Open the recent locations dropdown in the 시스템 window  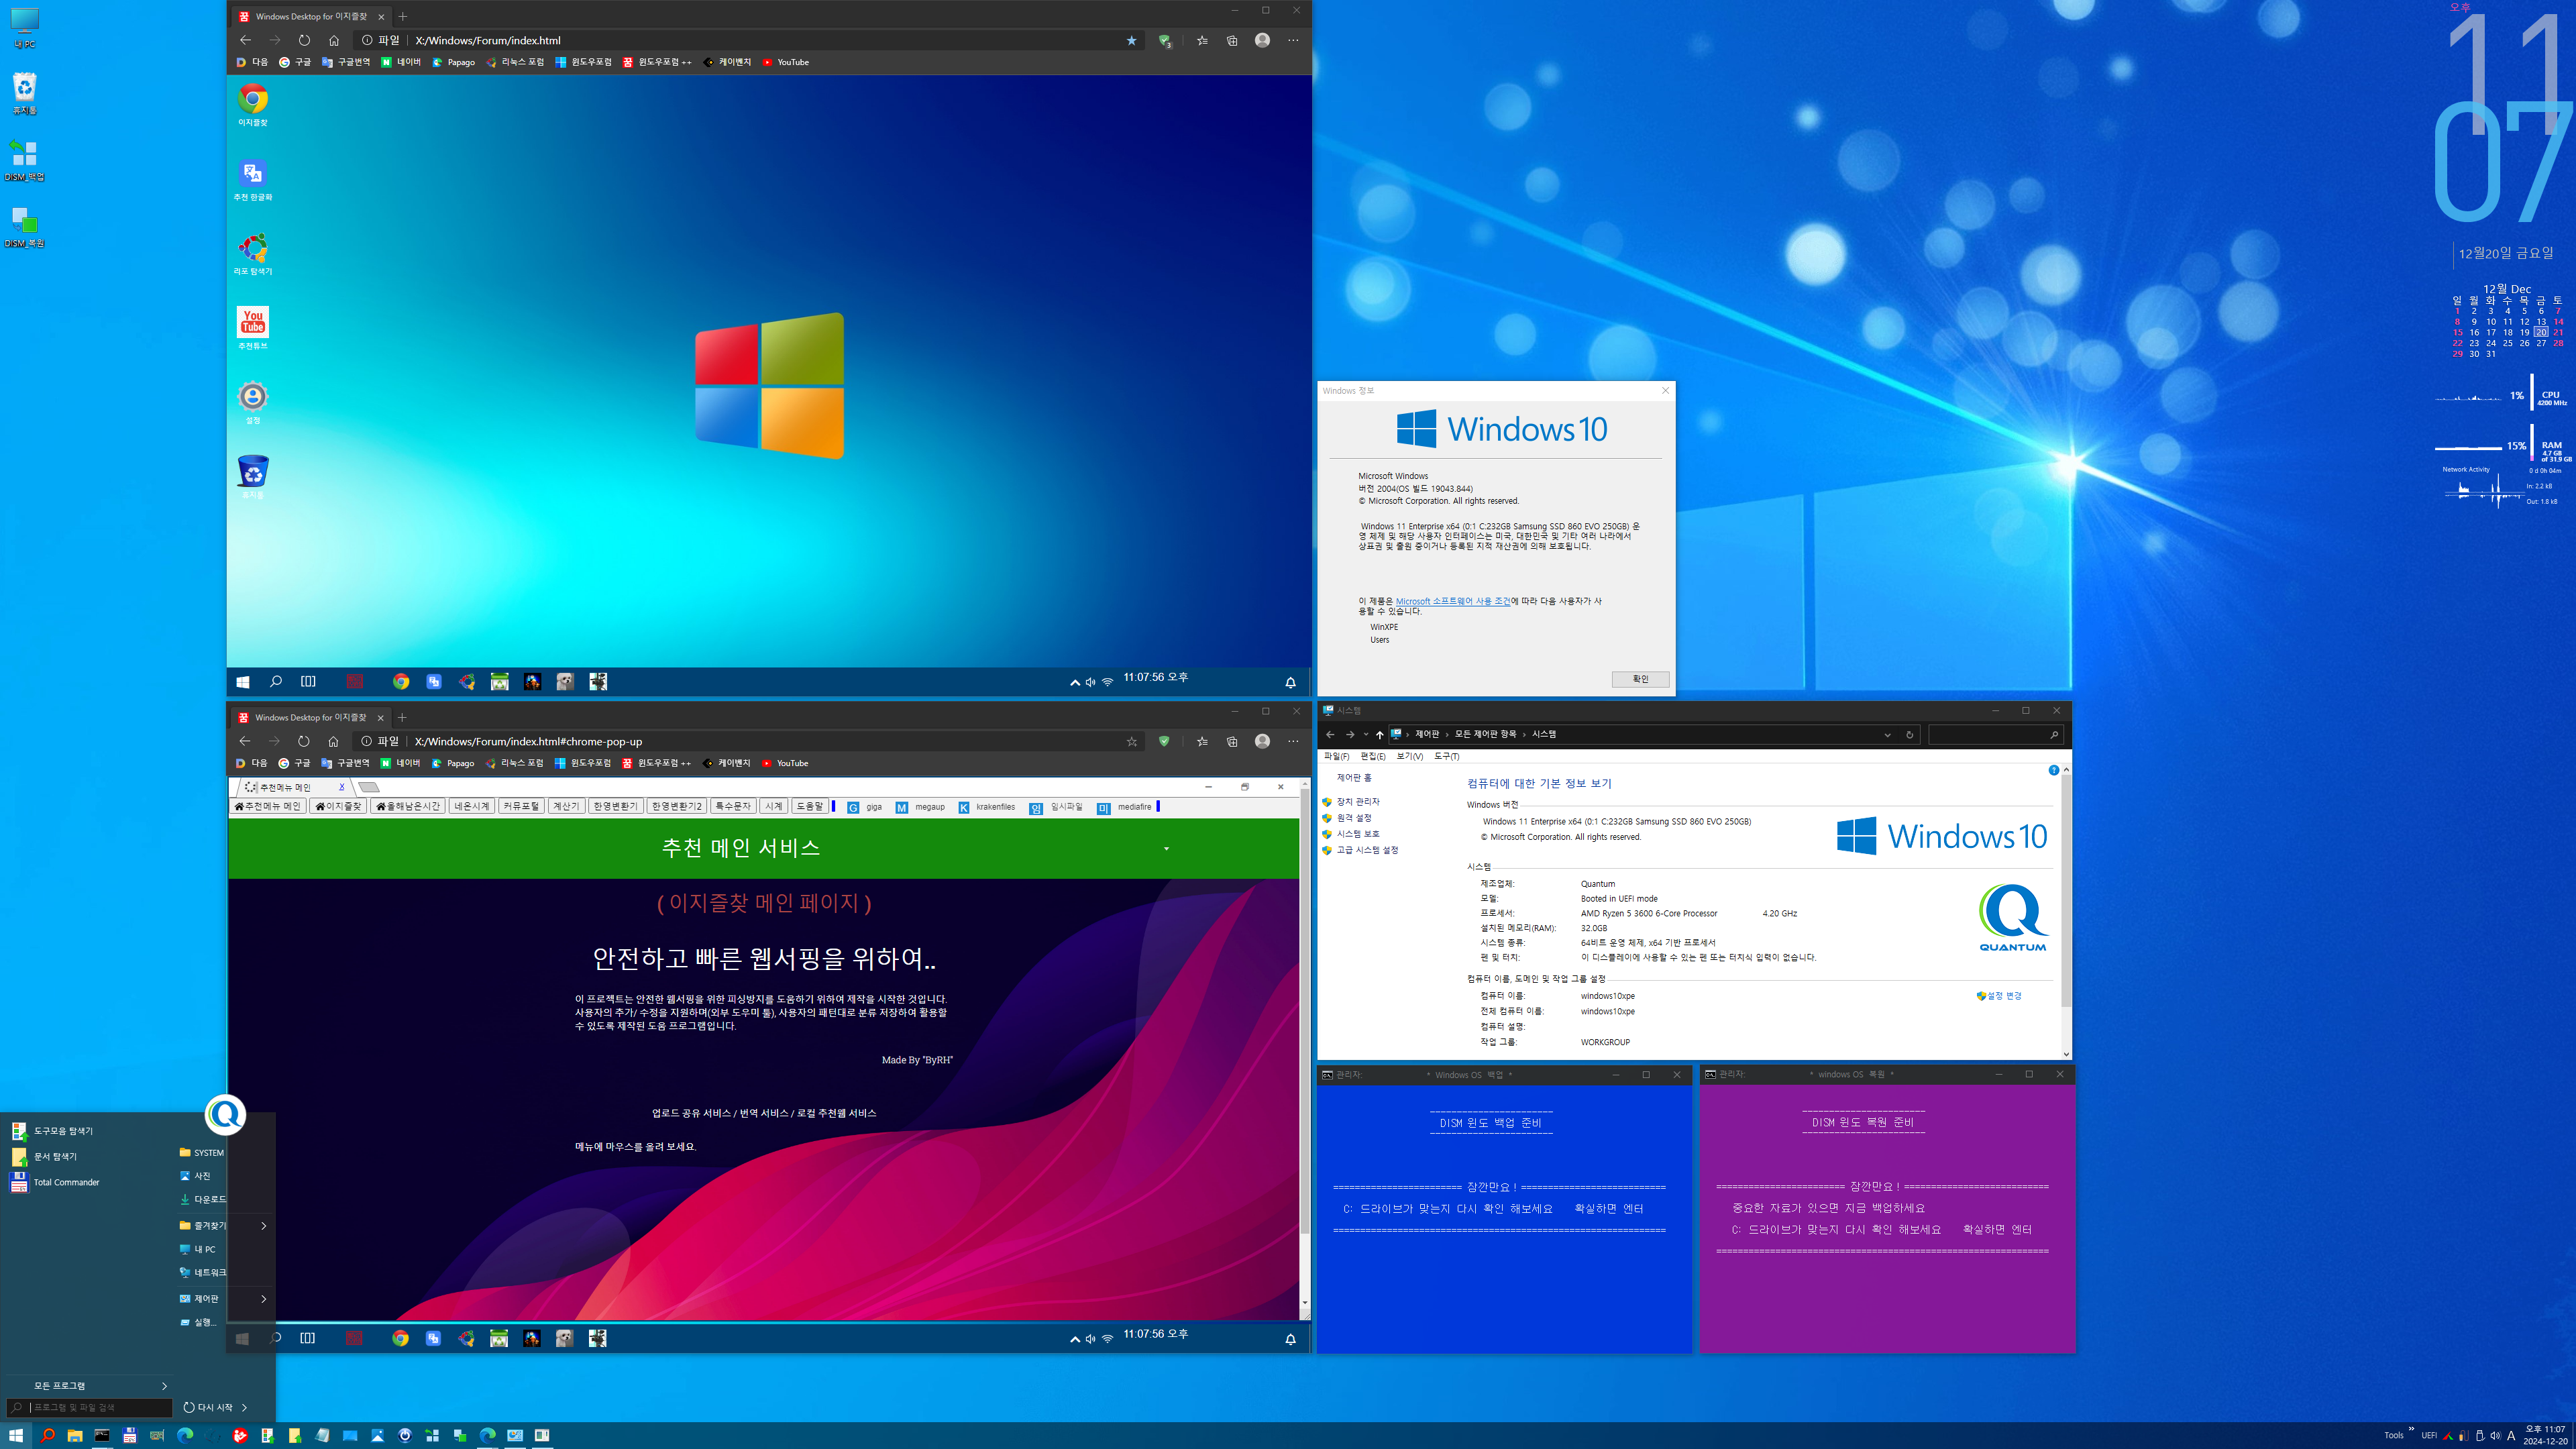(x=1366, y=734)
